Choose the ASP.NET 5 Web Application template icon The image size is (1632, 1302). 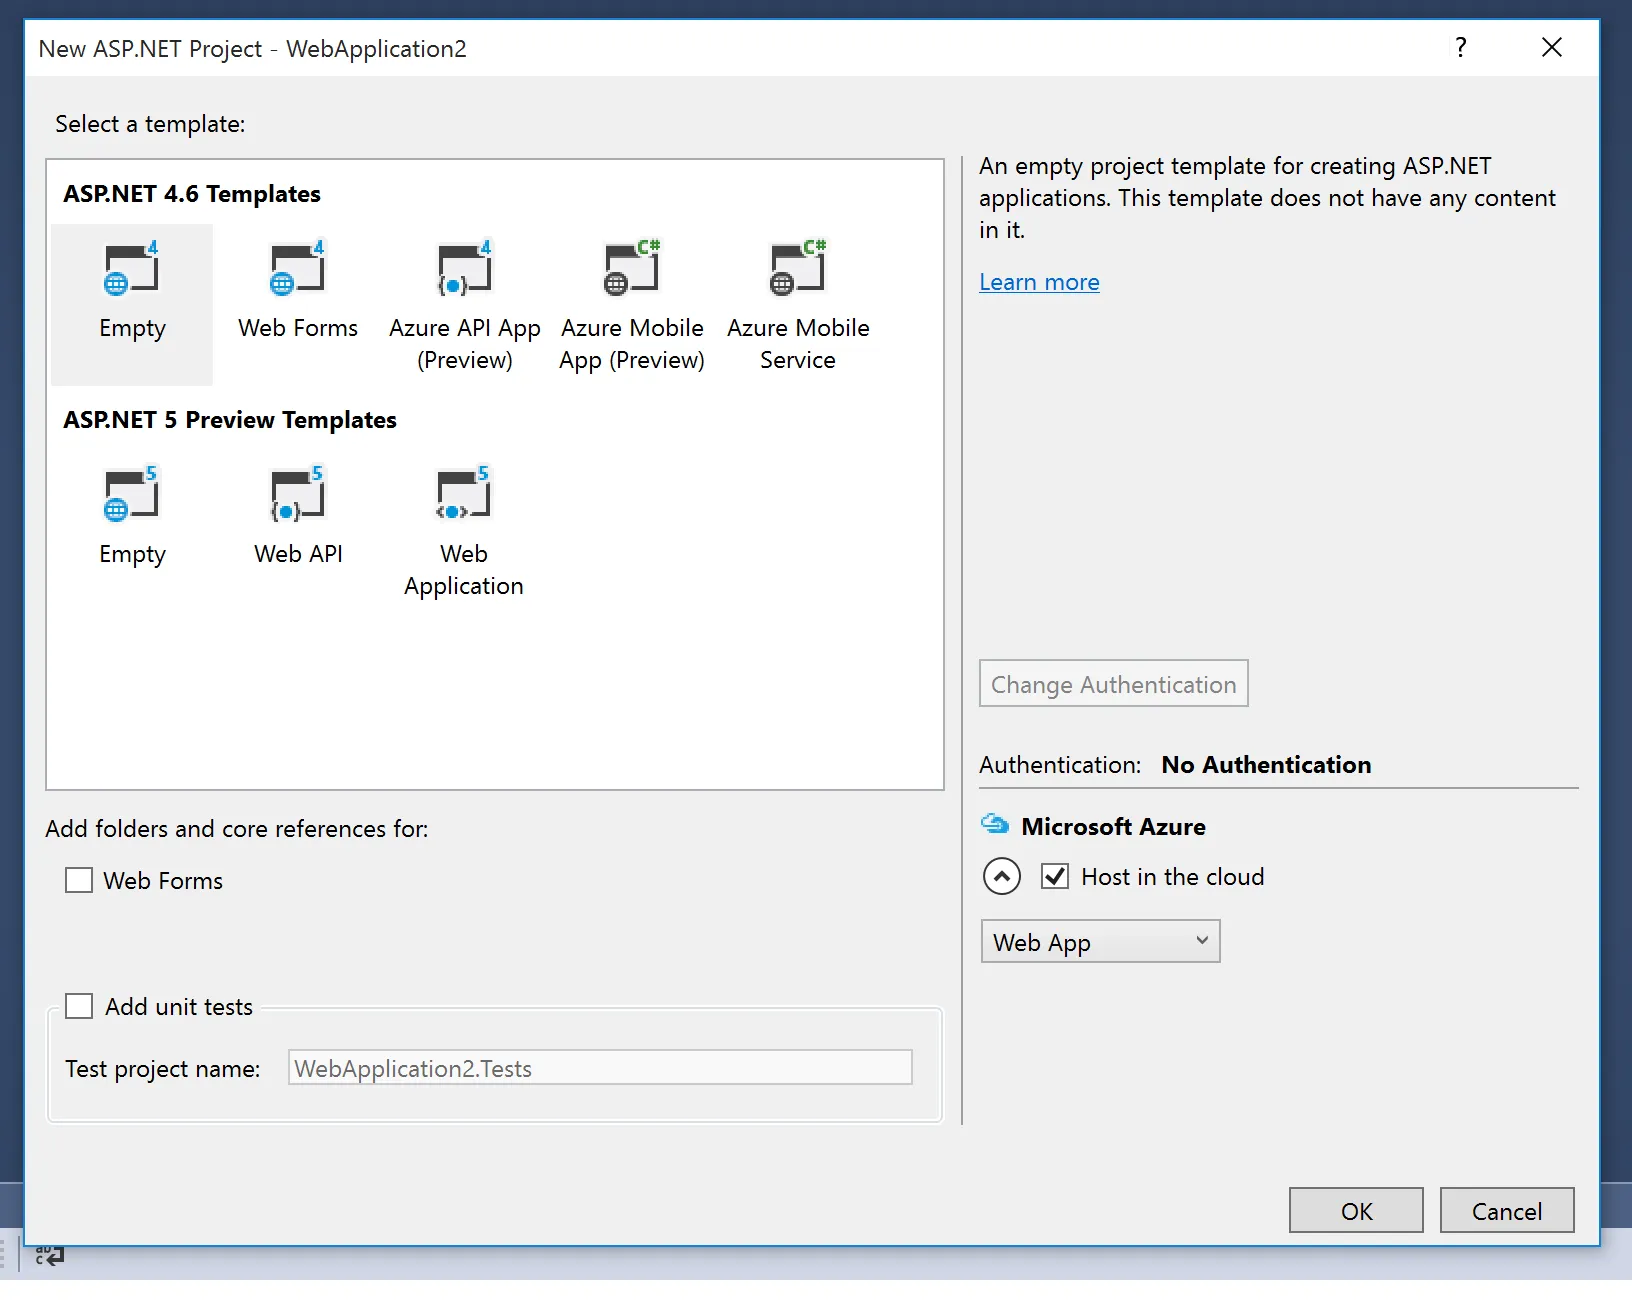(464, 494)
